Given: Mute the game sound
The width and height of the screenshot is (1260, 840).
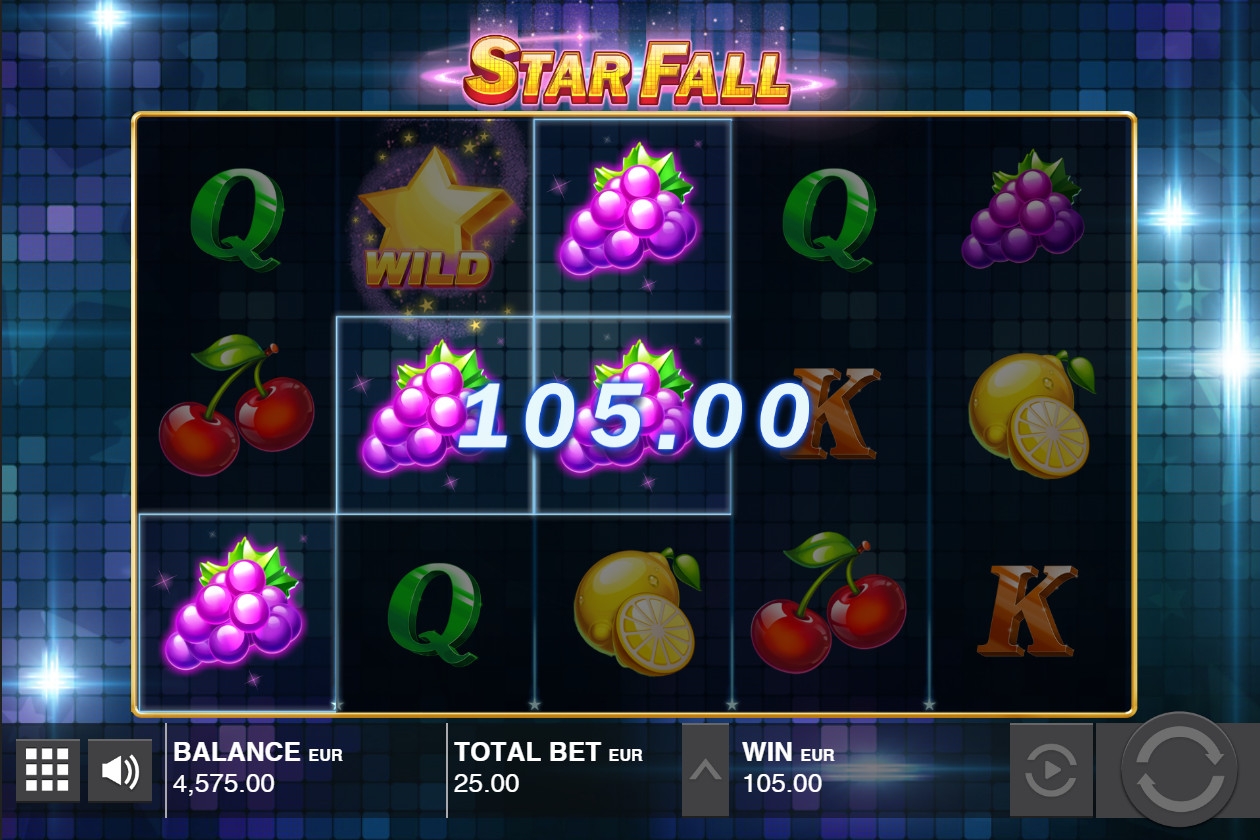Looking at the screenshot, I should (120, 771).
